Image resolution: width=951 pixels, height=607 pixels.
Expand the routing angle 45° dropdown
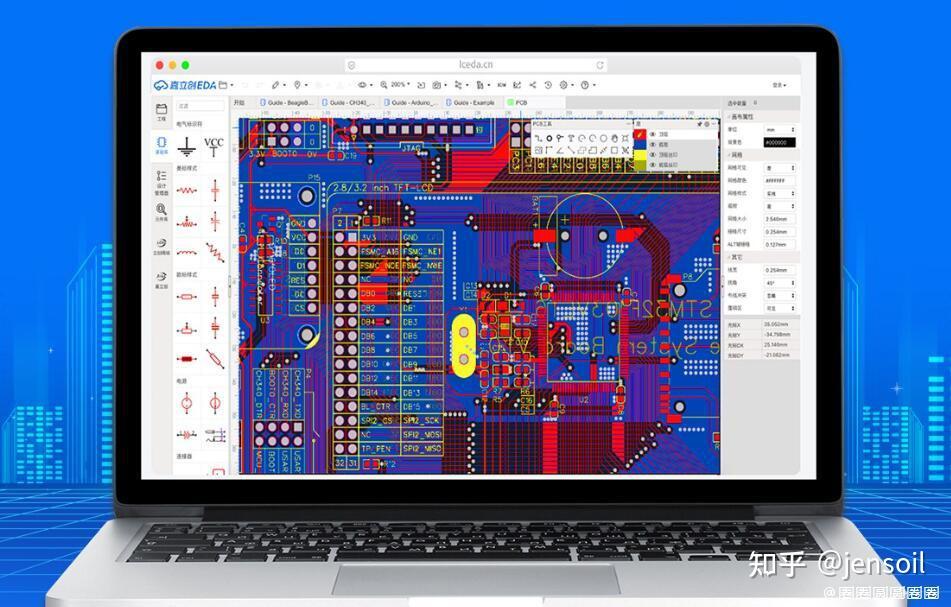tap(779, 283)
